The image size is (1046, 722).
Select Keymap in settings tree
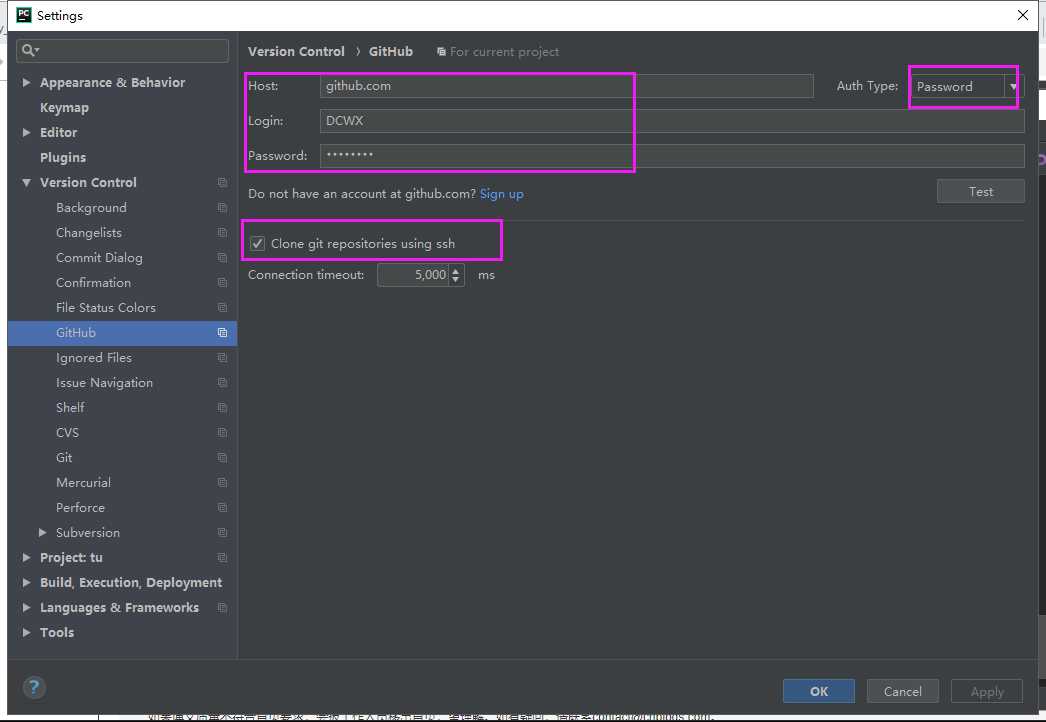tap(64, 107)
